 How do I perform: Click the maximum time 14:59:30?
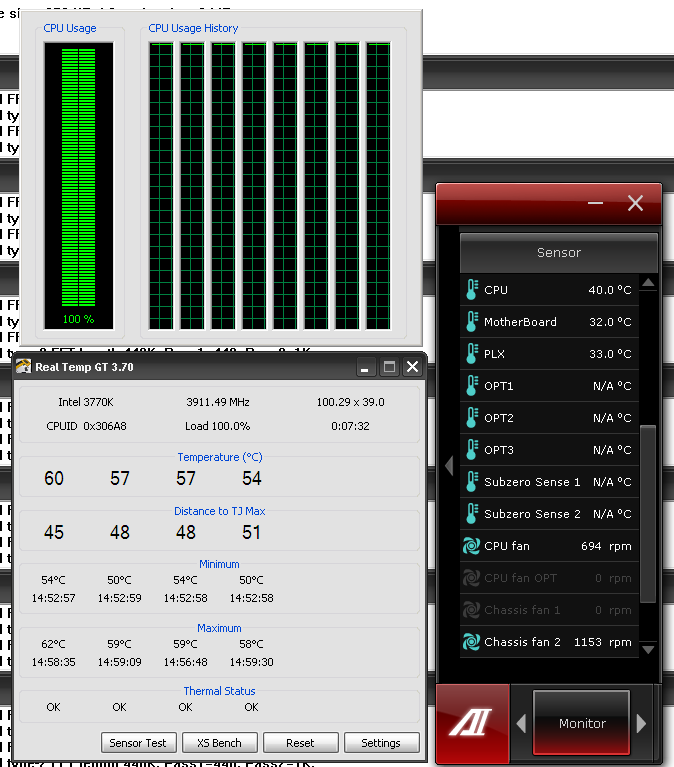[x=251, y=662]
